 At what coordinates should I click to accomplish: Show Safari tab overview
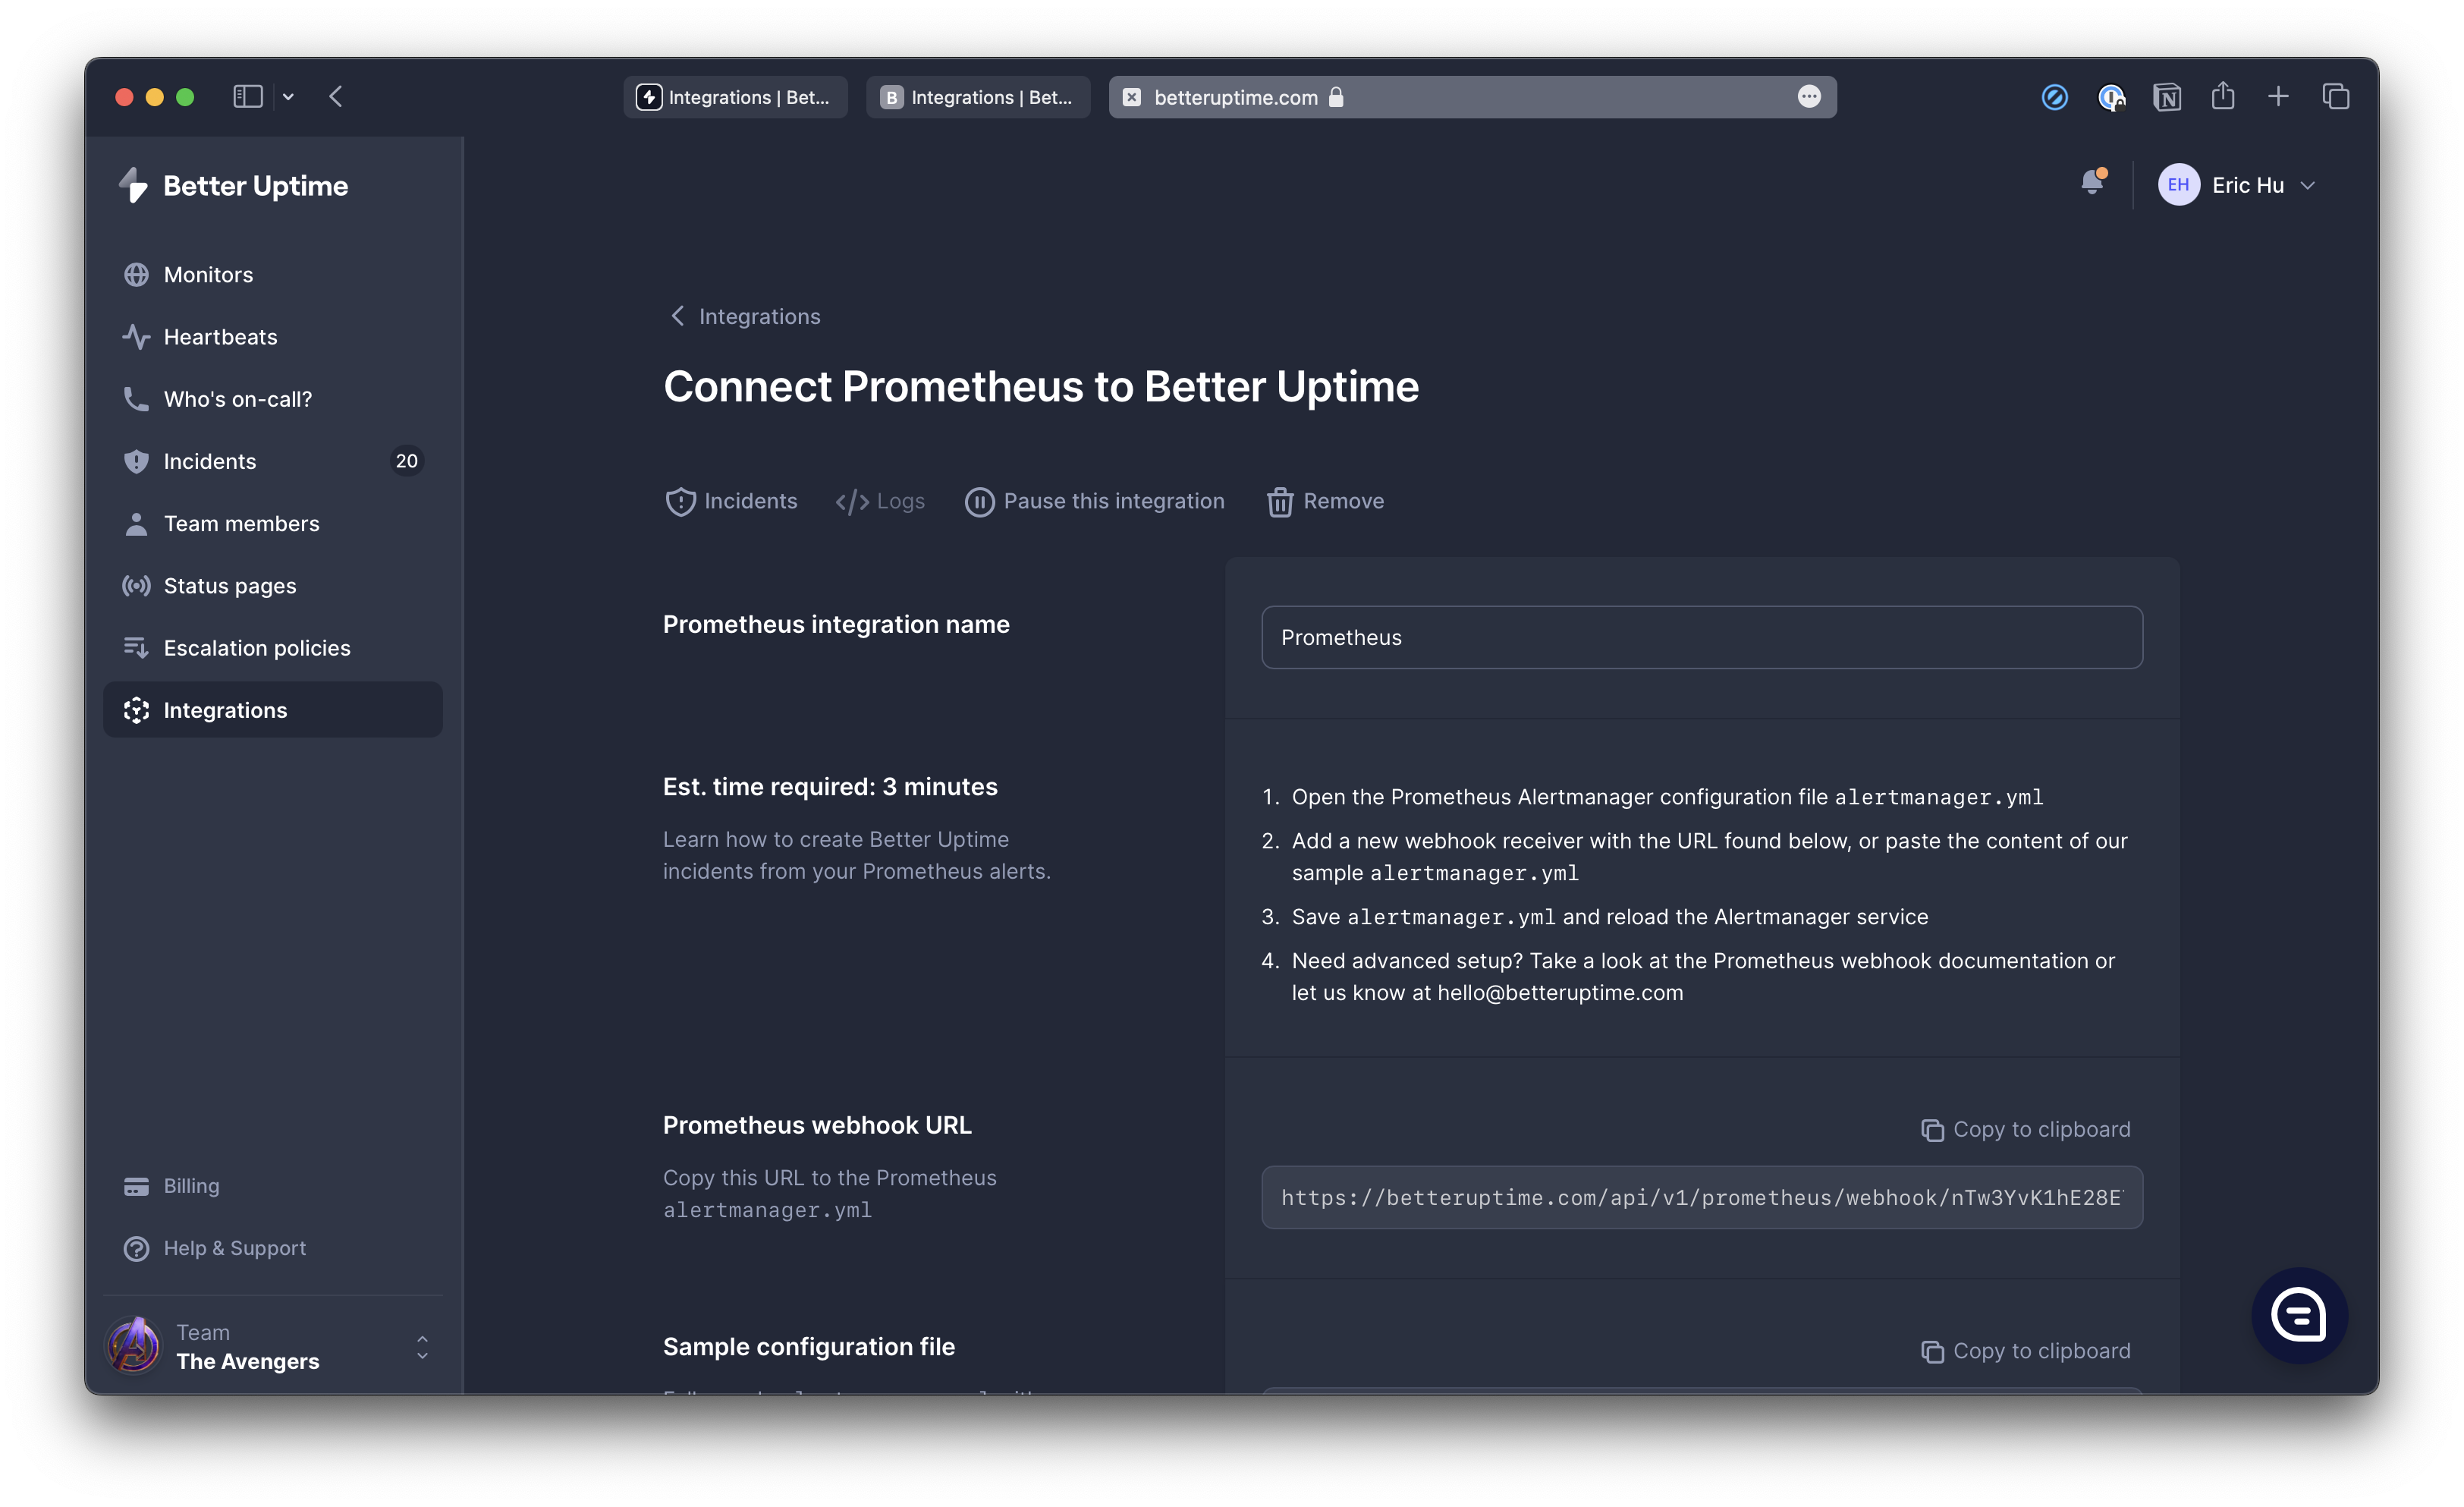click(2335, 97)
